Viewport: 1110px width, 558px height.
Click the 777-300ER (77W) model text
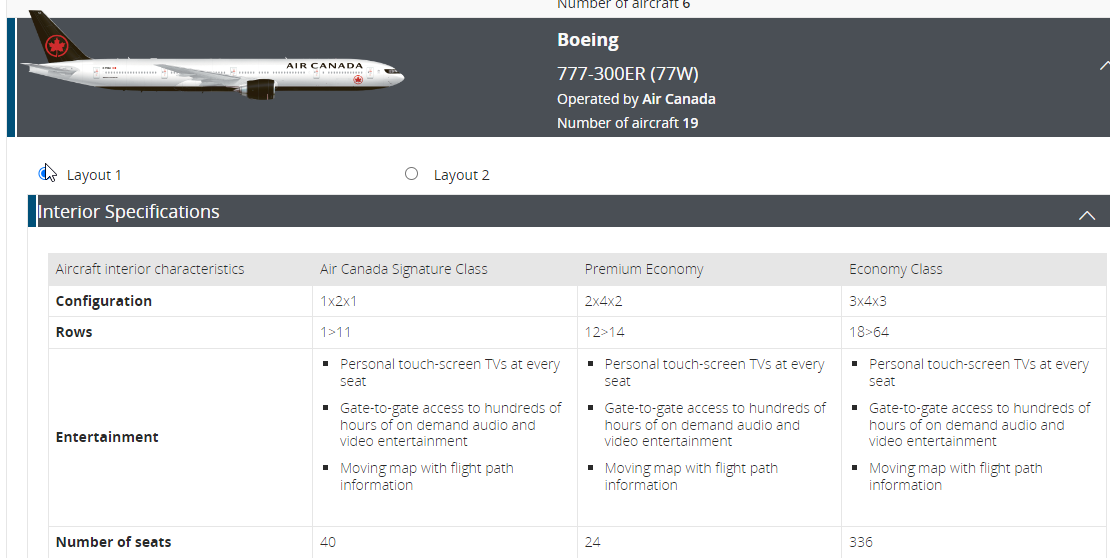(627, 74)
